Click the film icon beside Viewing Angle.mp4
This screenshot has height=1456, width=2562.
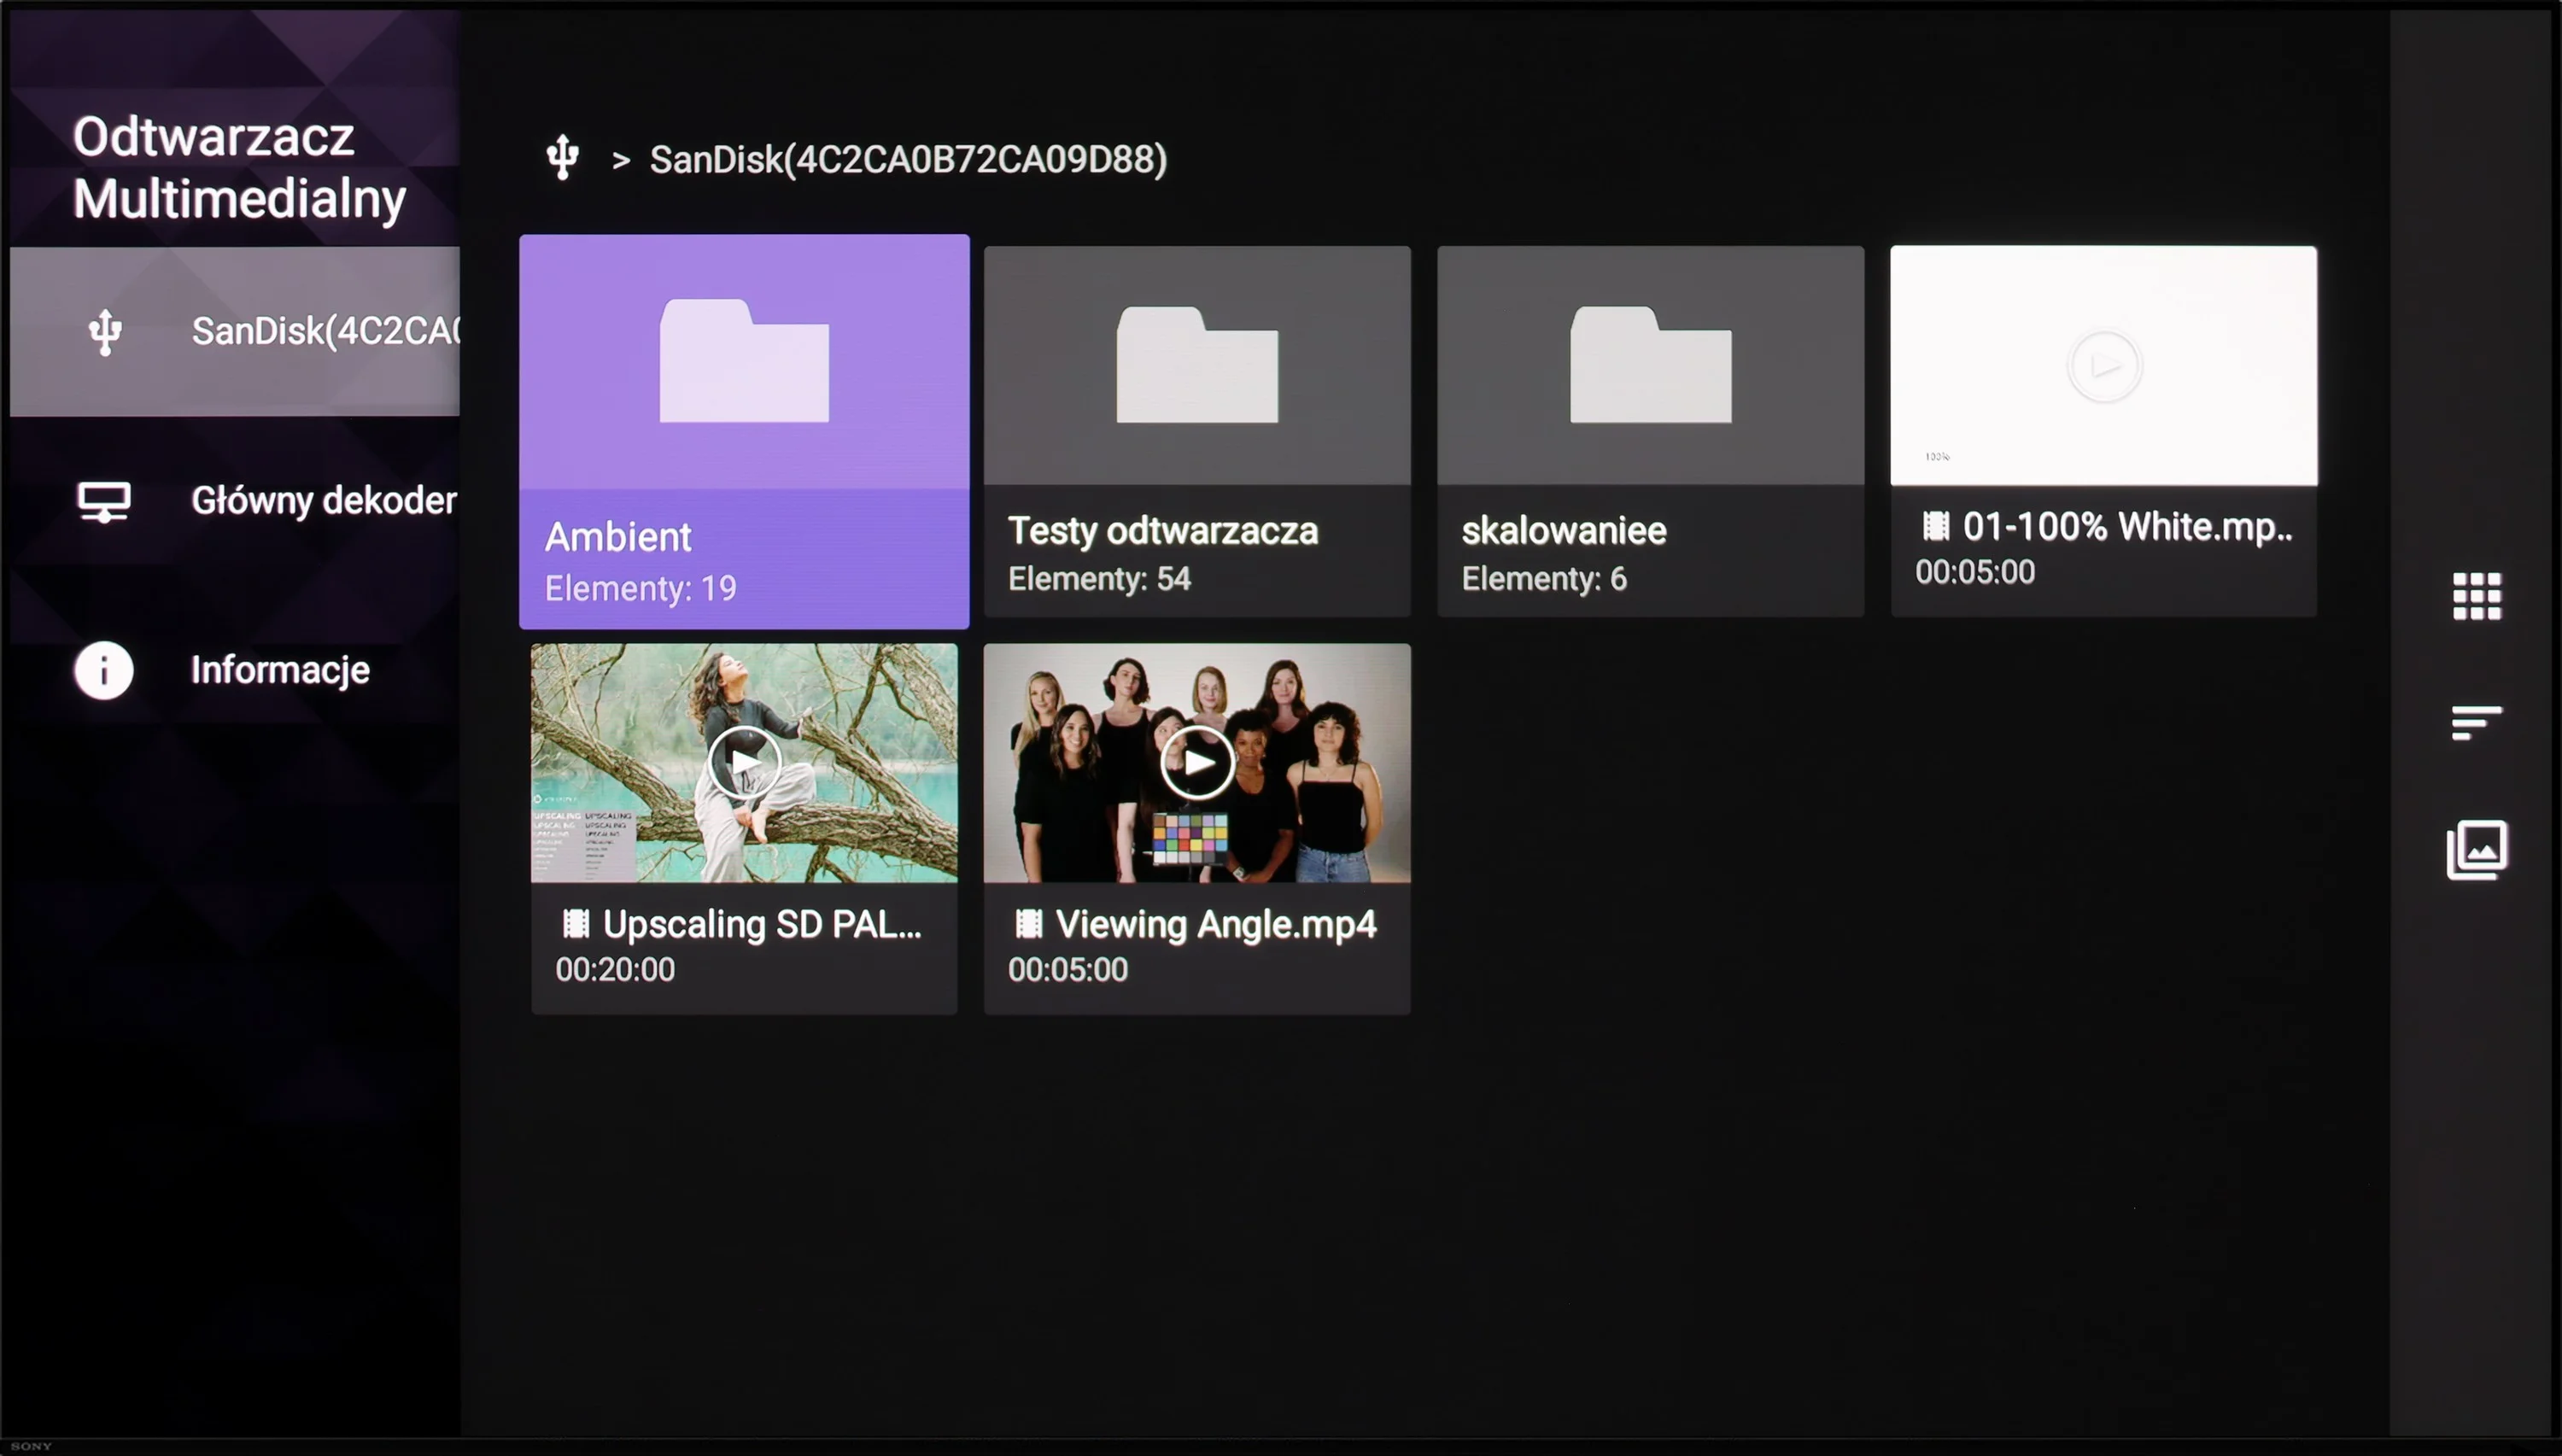pyautogui.click(x=1028, y=923)
